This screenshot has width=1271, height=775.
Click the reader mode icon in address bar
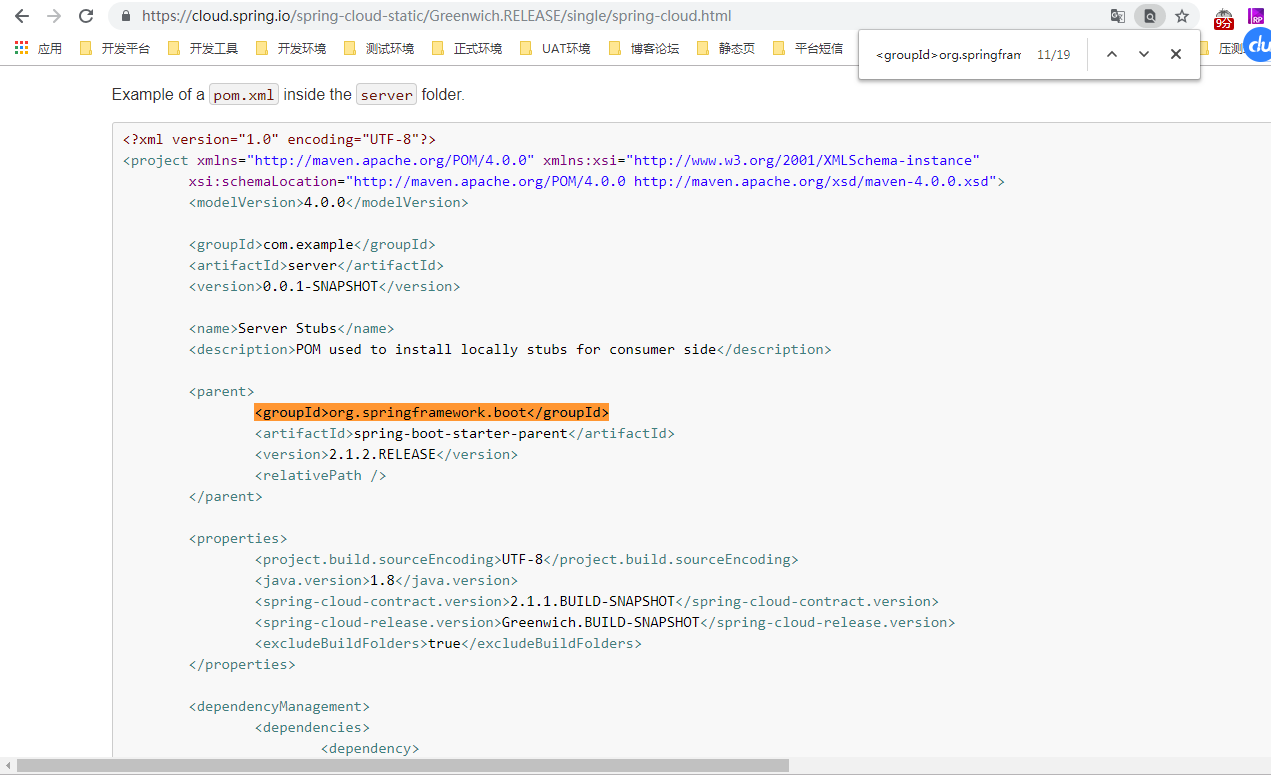click(1150, 16)
